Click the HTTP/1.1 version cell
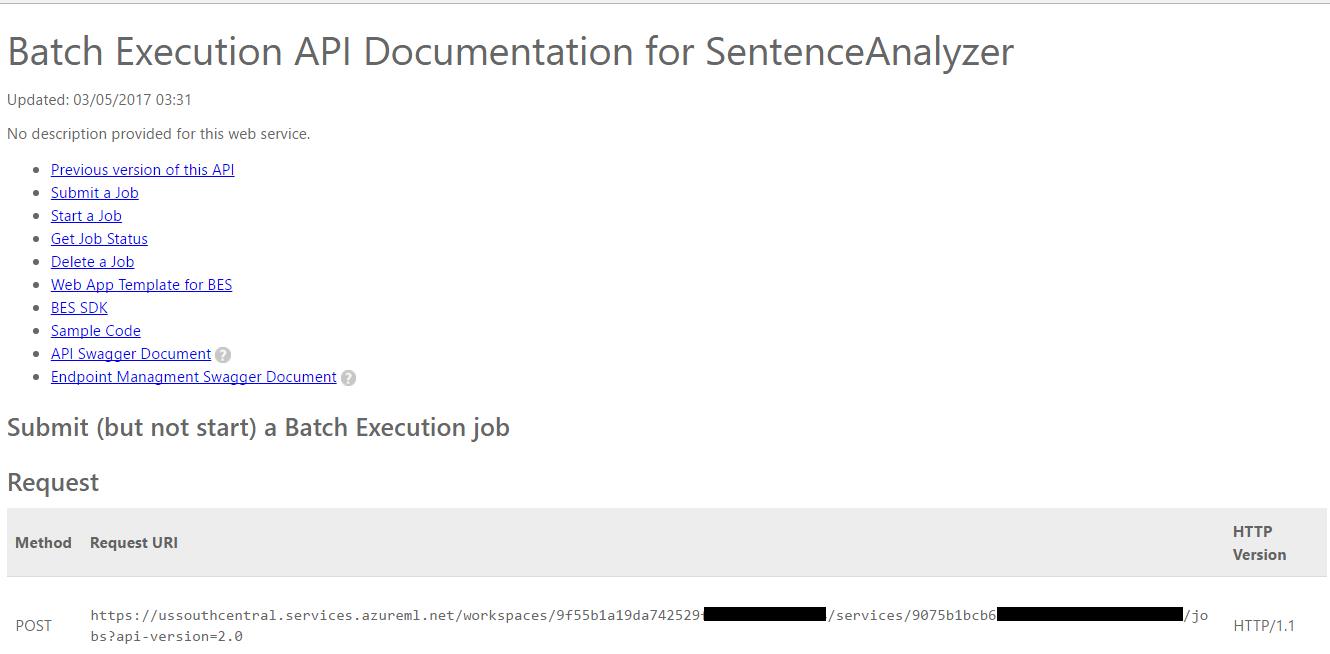This screenshot has height=654, width=1330. coord(1264,626)
